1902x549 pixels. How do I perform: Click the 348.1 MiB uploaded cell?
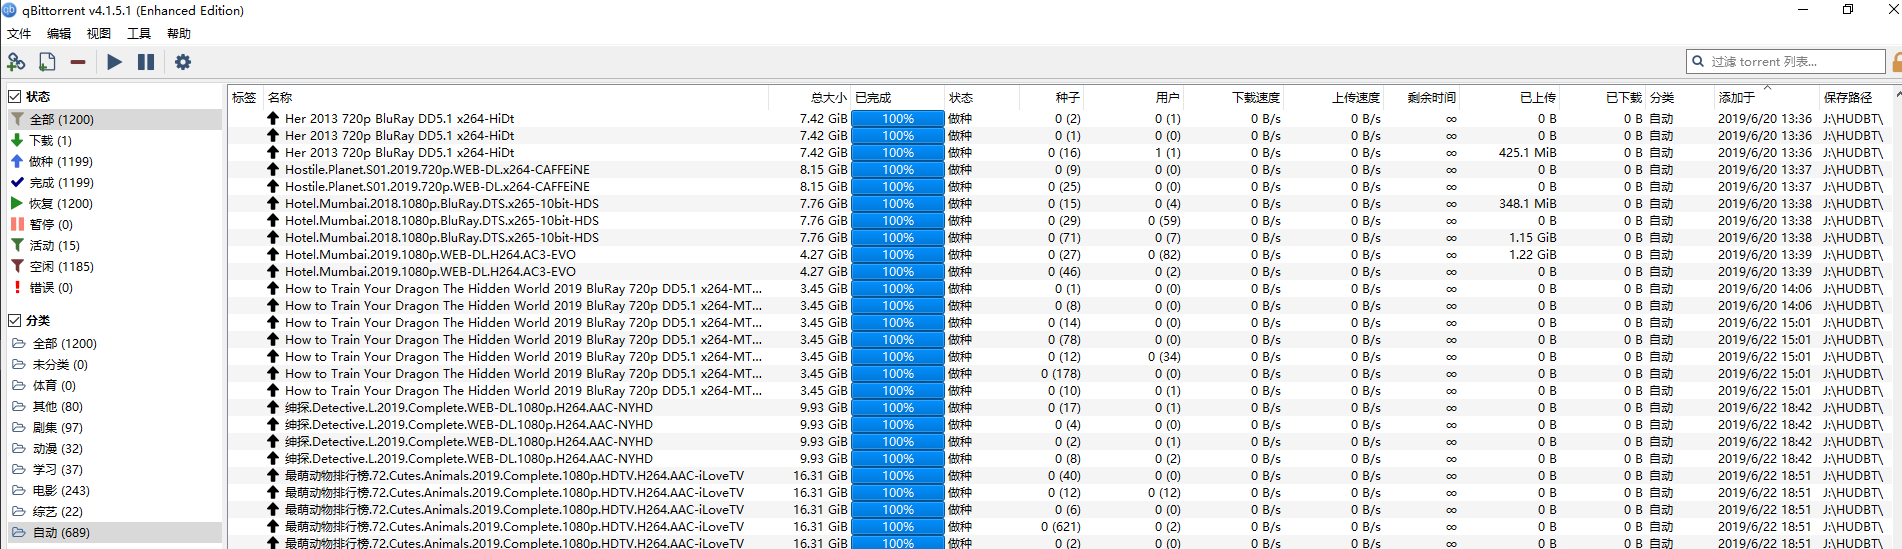tap(1527, 204)
